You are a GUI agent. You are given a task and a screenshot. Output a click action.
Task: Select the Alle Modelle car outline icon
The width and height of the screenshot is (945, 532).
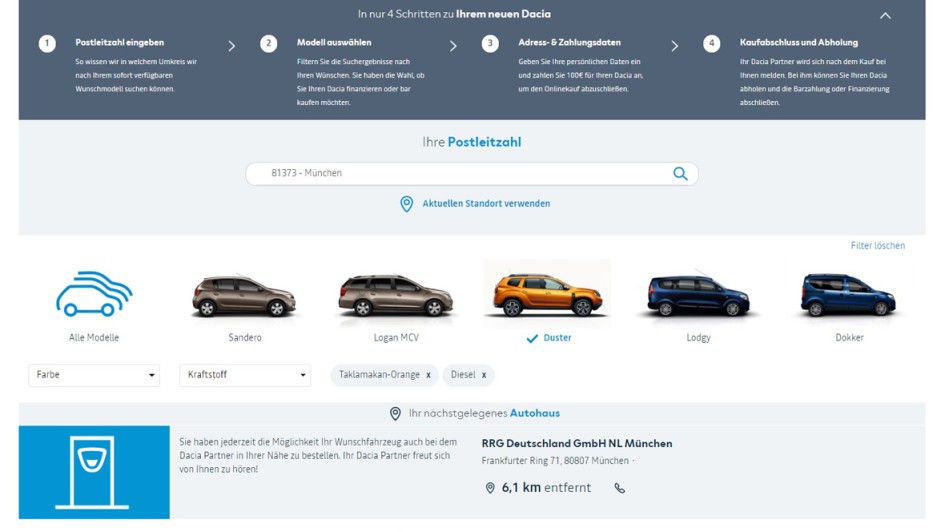click(x=94, y=293)
